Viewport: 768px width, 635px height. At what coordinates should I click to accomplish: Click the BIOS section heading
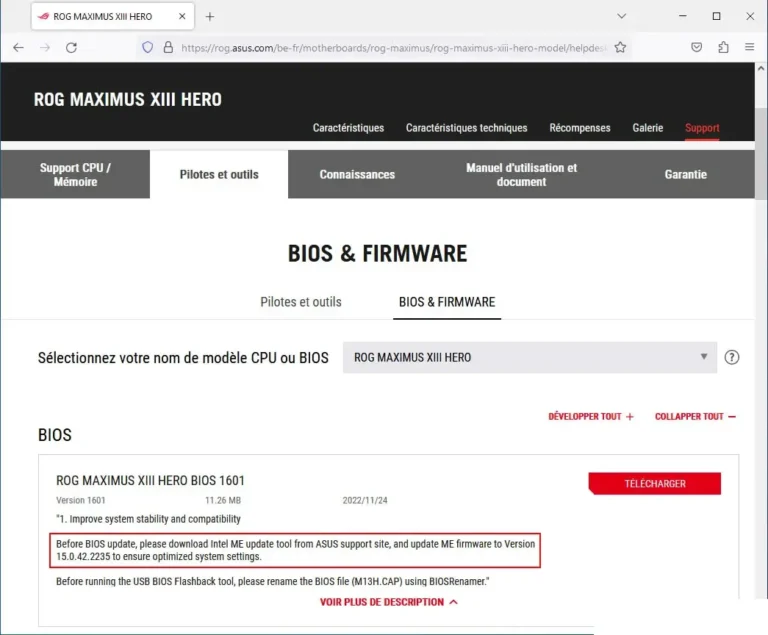point(55,435)
